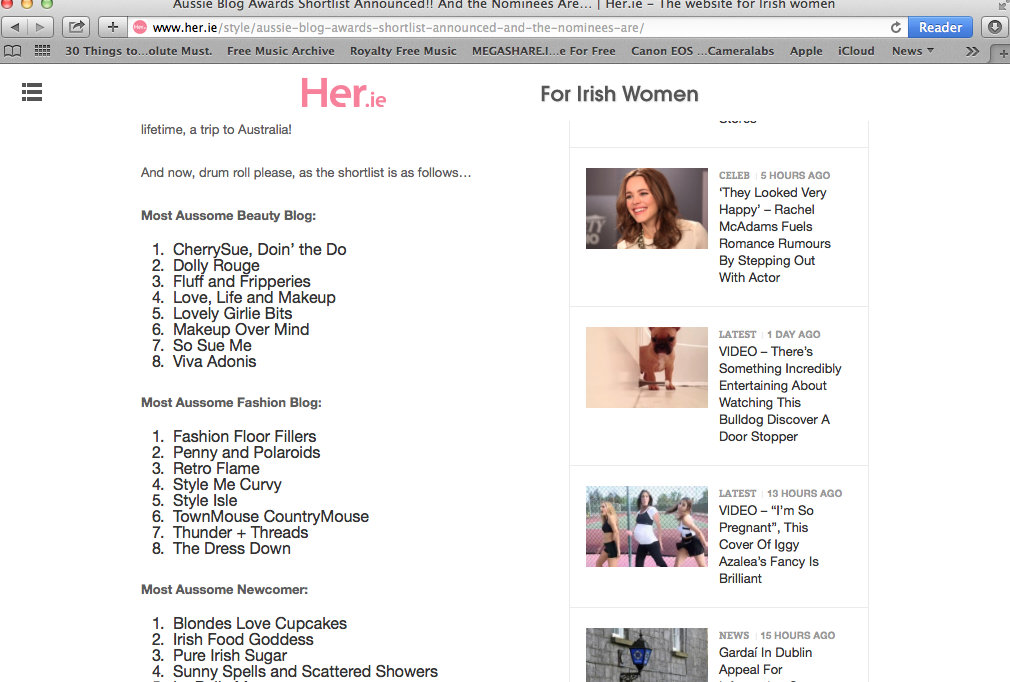
Task: Click 'Viva Adonis' list entry
Action: (x=214, y=361)
